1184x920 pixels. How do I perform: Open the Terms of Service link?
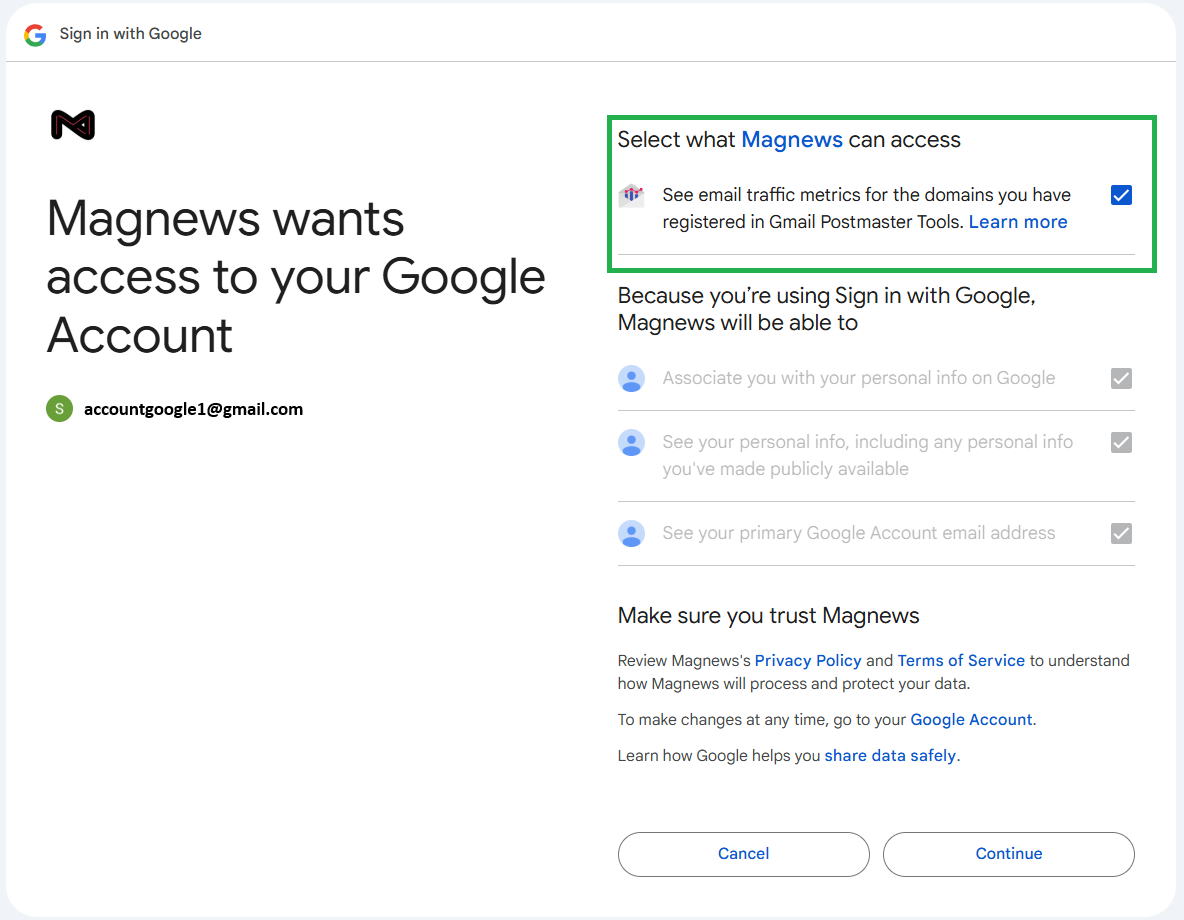click(960, 661)
